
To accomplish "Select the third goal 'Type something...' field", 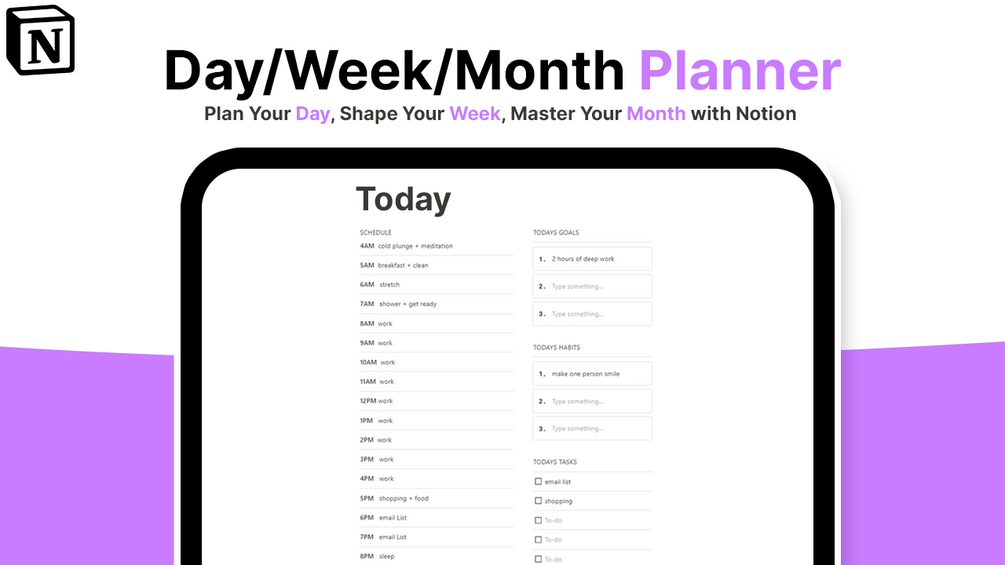I will (592, 314).
